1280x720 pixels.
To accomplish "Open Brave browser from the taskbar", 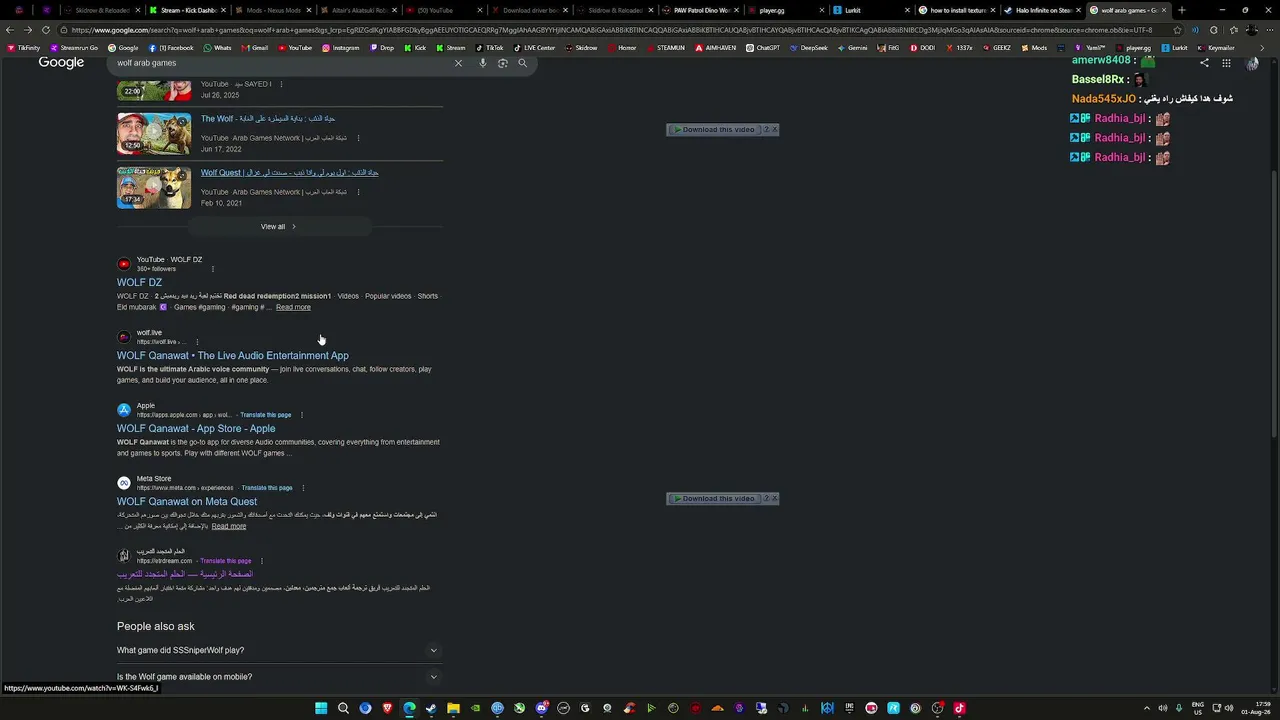I will [387, 708].
